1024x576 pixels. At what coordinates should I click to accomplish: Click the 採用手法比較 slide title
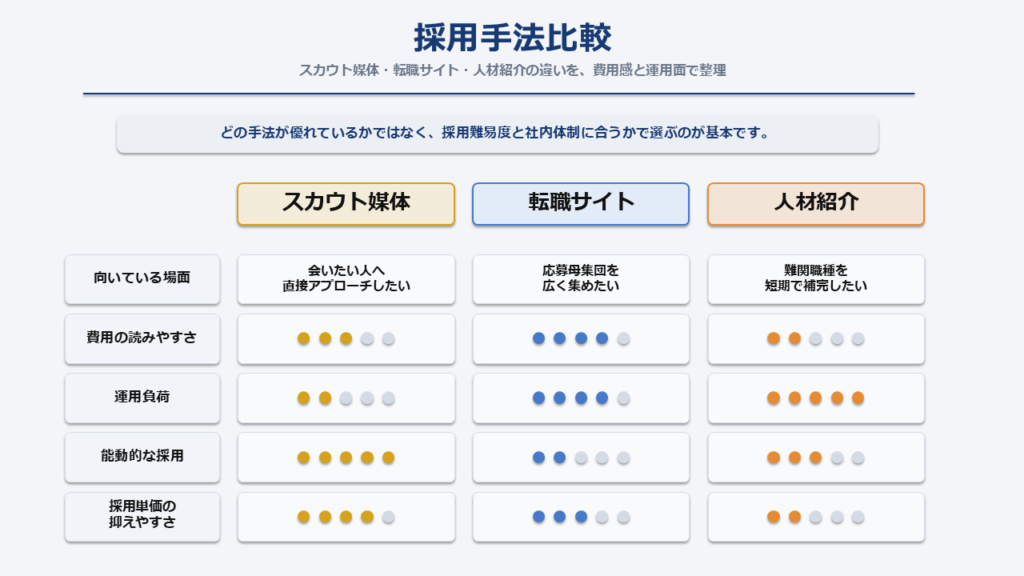pos(512,38)
